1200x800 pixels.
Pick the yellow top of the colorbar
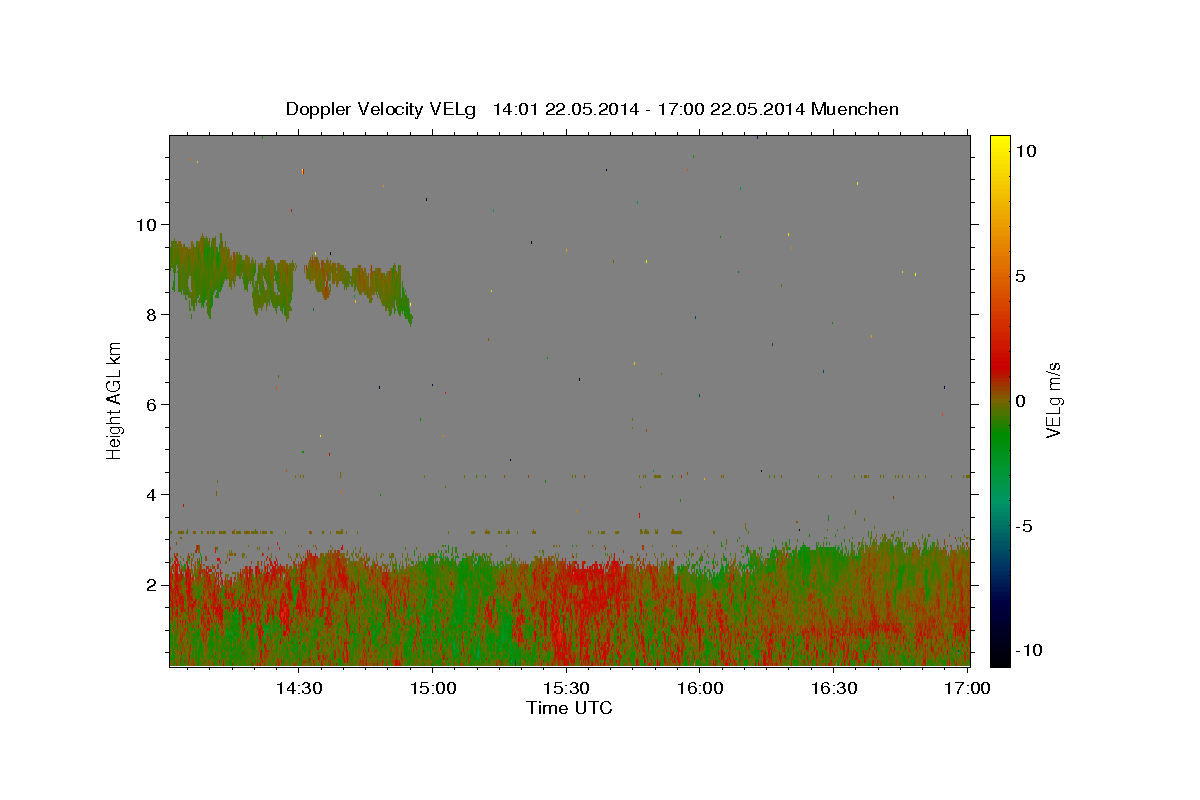[1000, 142]
